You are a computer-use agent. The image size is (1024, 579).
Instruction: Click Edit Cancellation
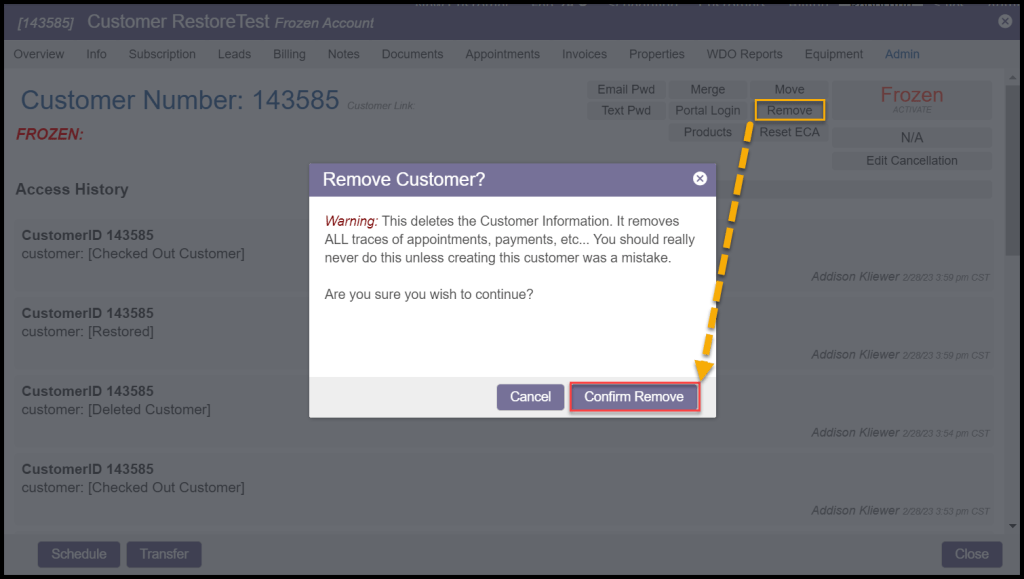(x=911, y=161)
